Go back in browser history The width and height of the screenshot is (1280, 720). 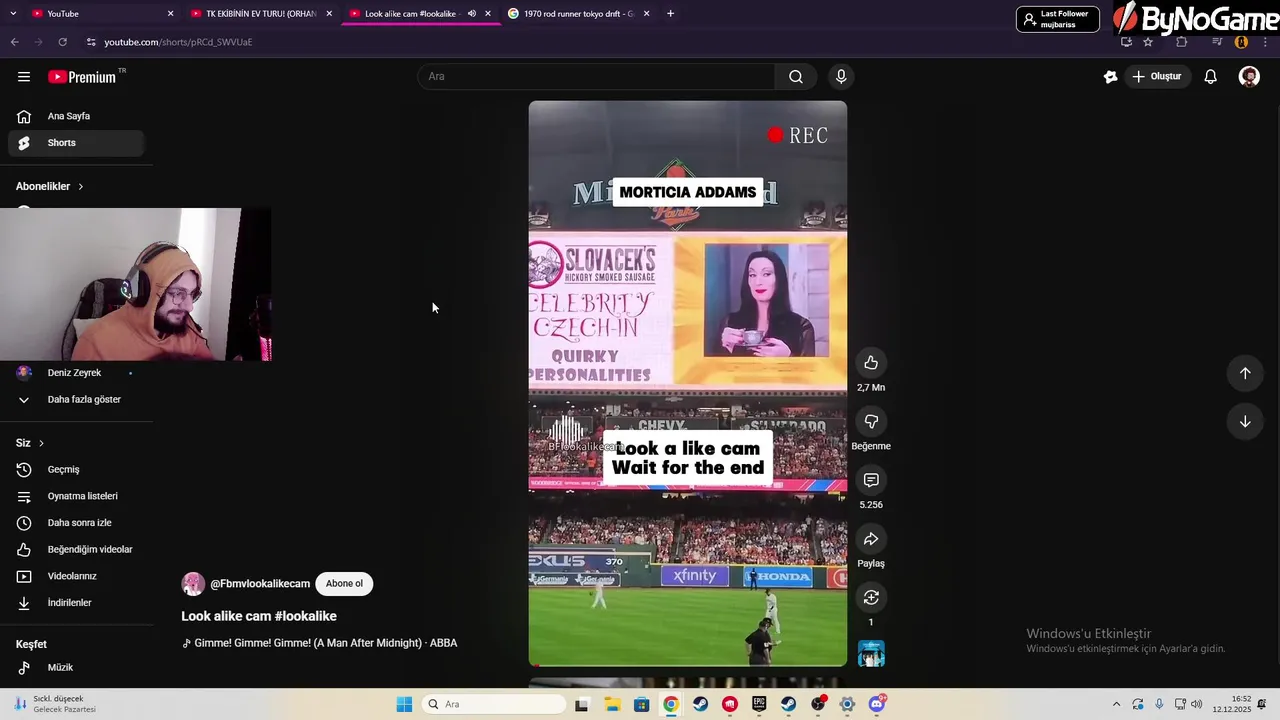pyautogui.click(x=14, y=42)
